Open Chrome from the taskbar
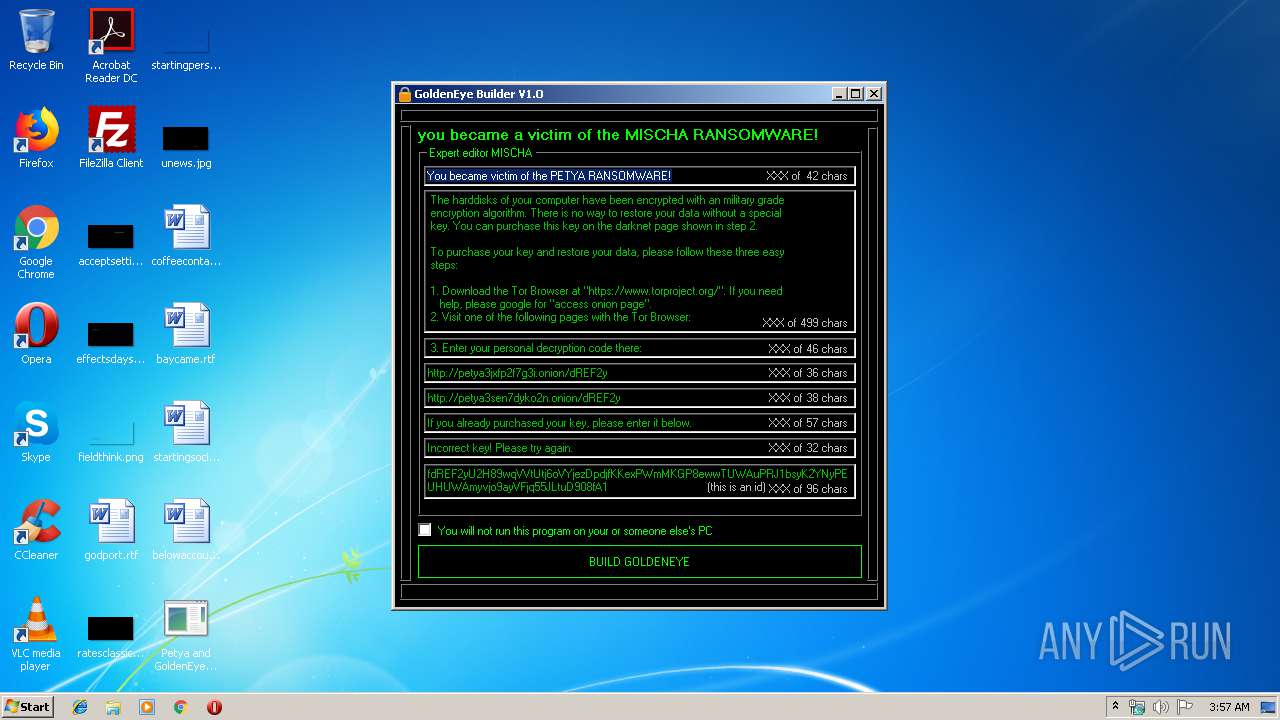Image resolution: width=1280 pixels, height=720 pixels. [x=180, y=707]
